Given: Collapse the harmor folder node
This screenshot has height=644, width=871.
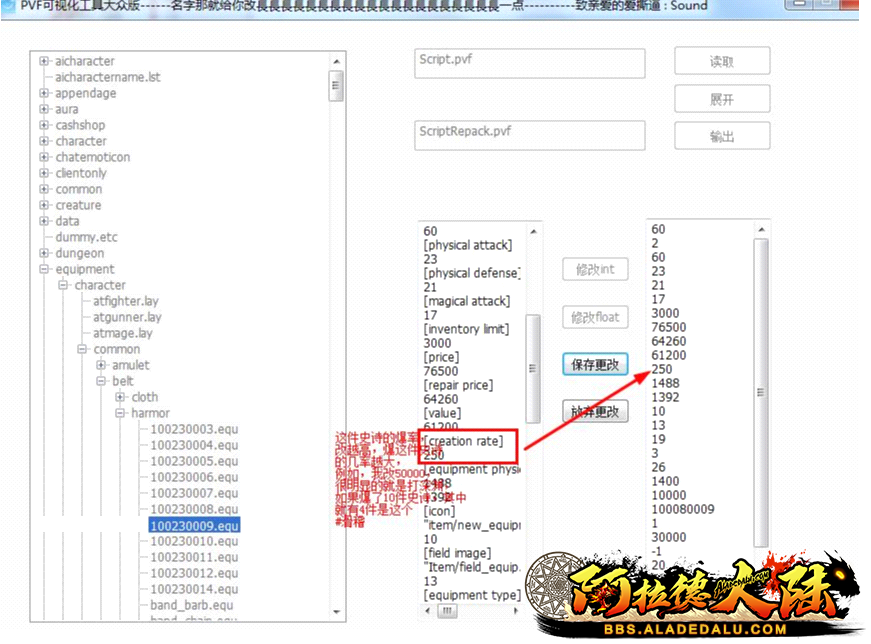Looking at the screenshot, I should pos(120,413).
